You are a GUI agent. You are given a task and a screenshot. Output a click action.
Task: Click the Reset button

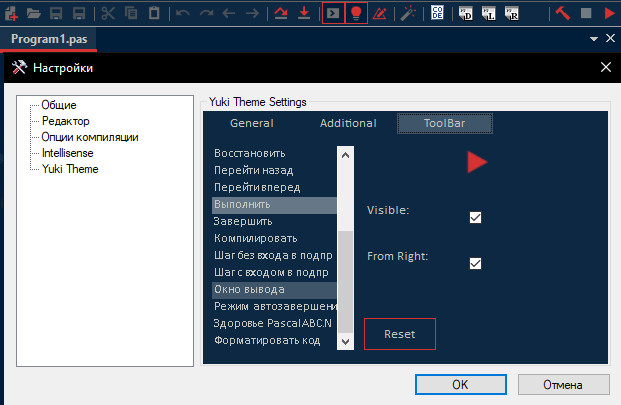tap(400, 334)
